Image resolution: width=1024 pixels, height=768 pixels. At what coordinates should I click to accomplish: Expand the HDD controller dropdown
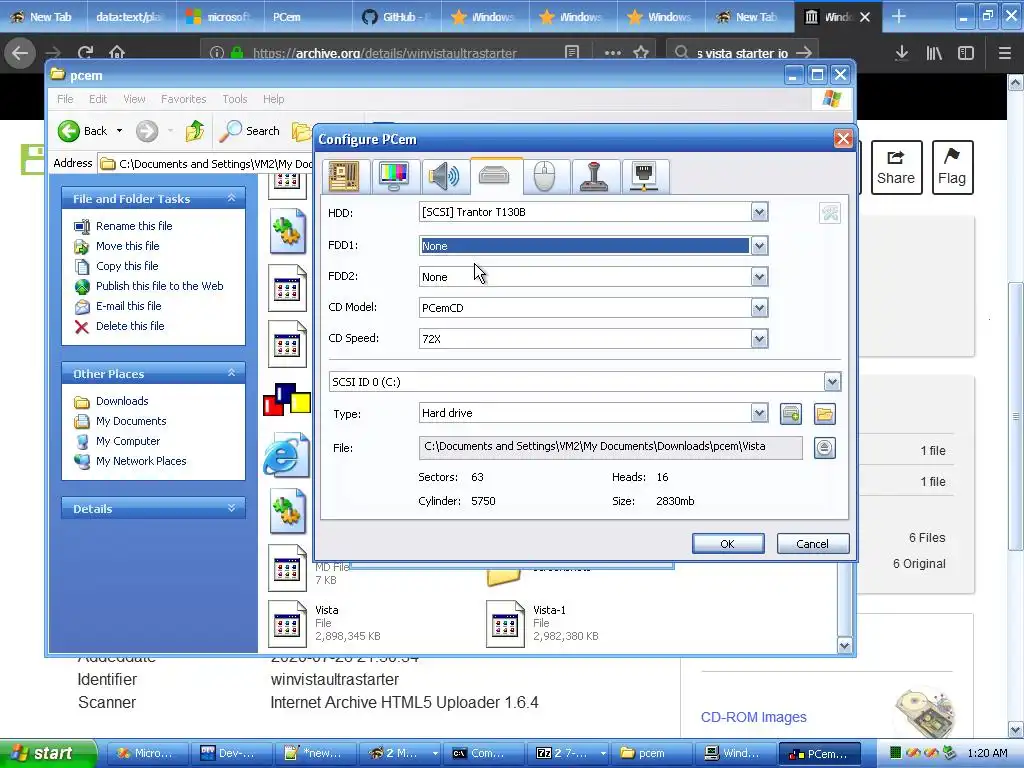pos(759,212)
